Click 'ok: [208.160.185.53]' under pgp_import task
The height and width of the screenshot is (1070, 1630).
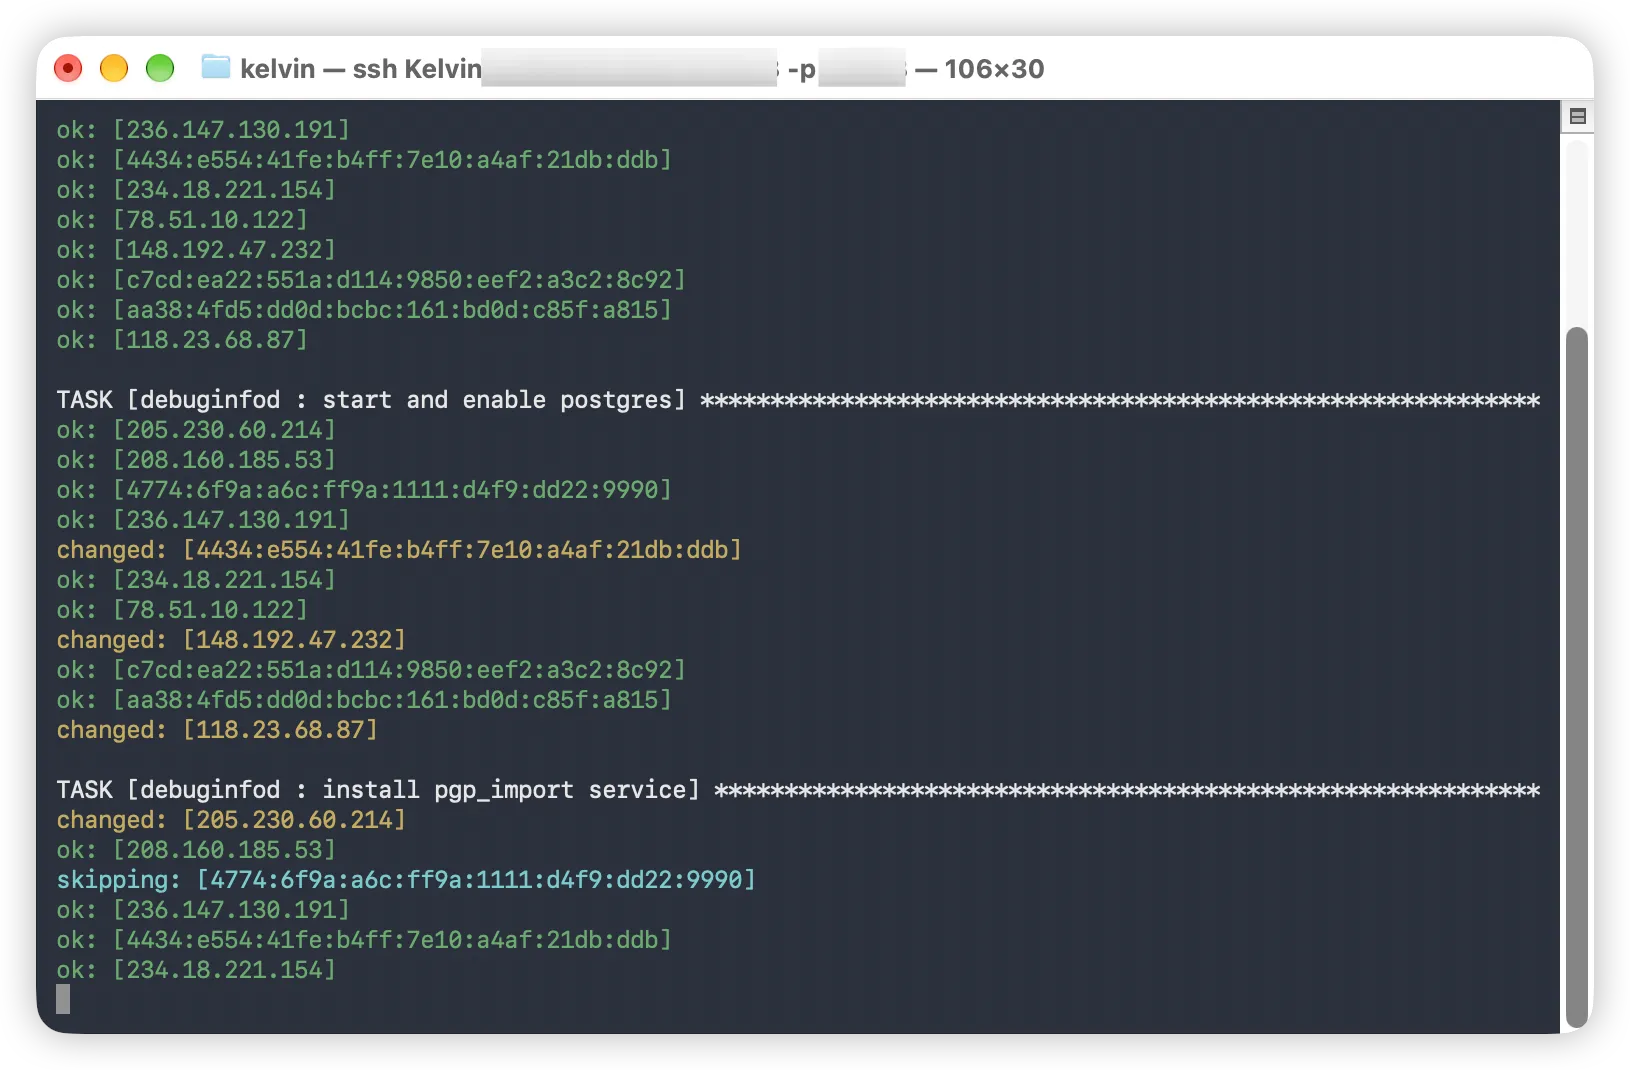(x=196, y=850)
